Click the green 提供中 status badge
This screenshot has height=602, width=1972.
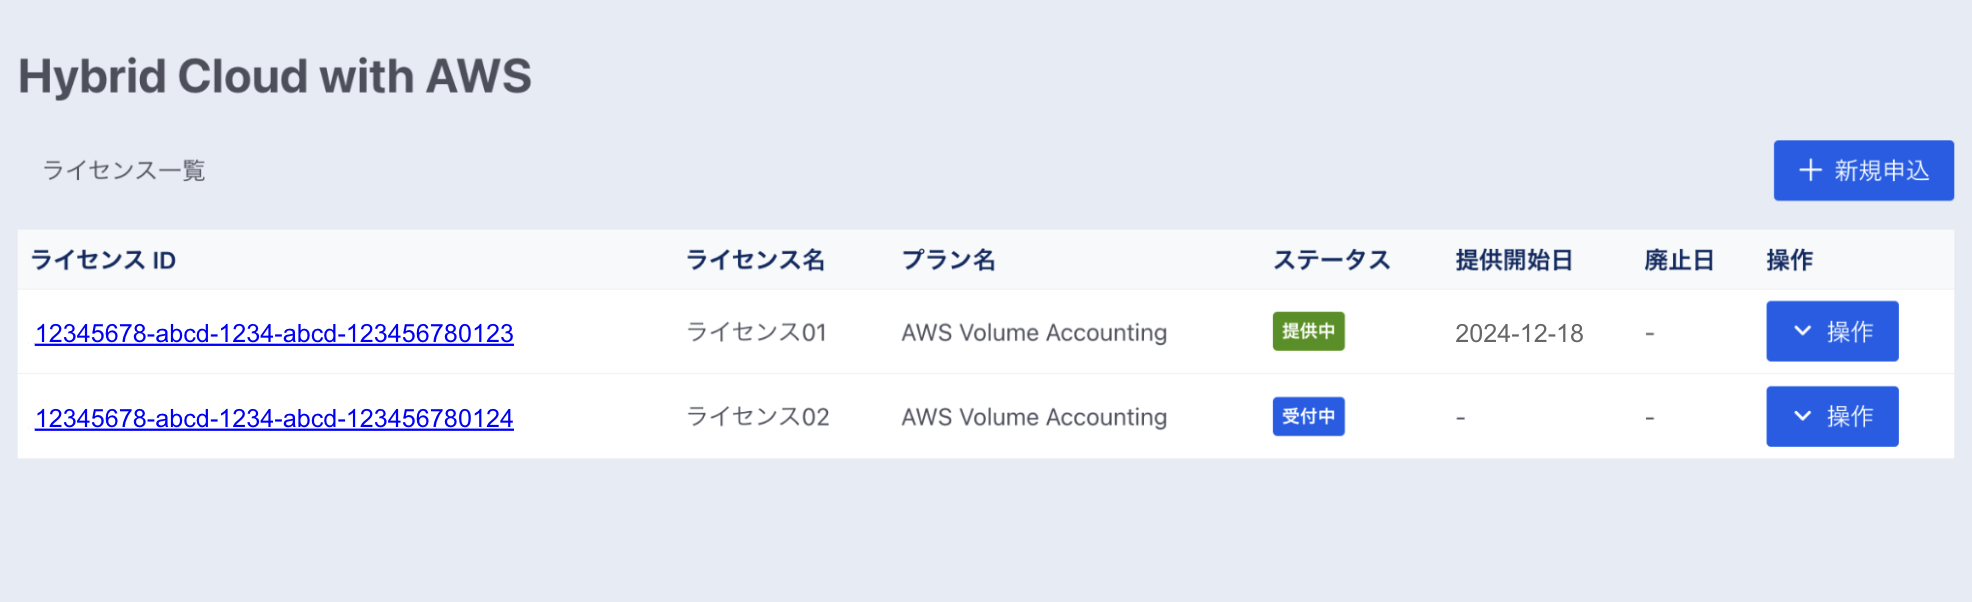click(1308, 331)
